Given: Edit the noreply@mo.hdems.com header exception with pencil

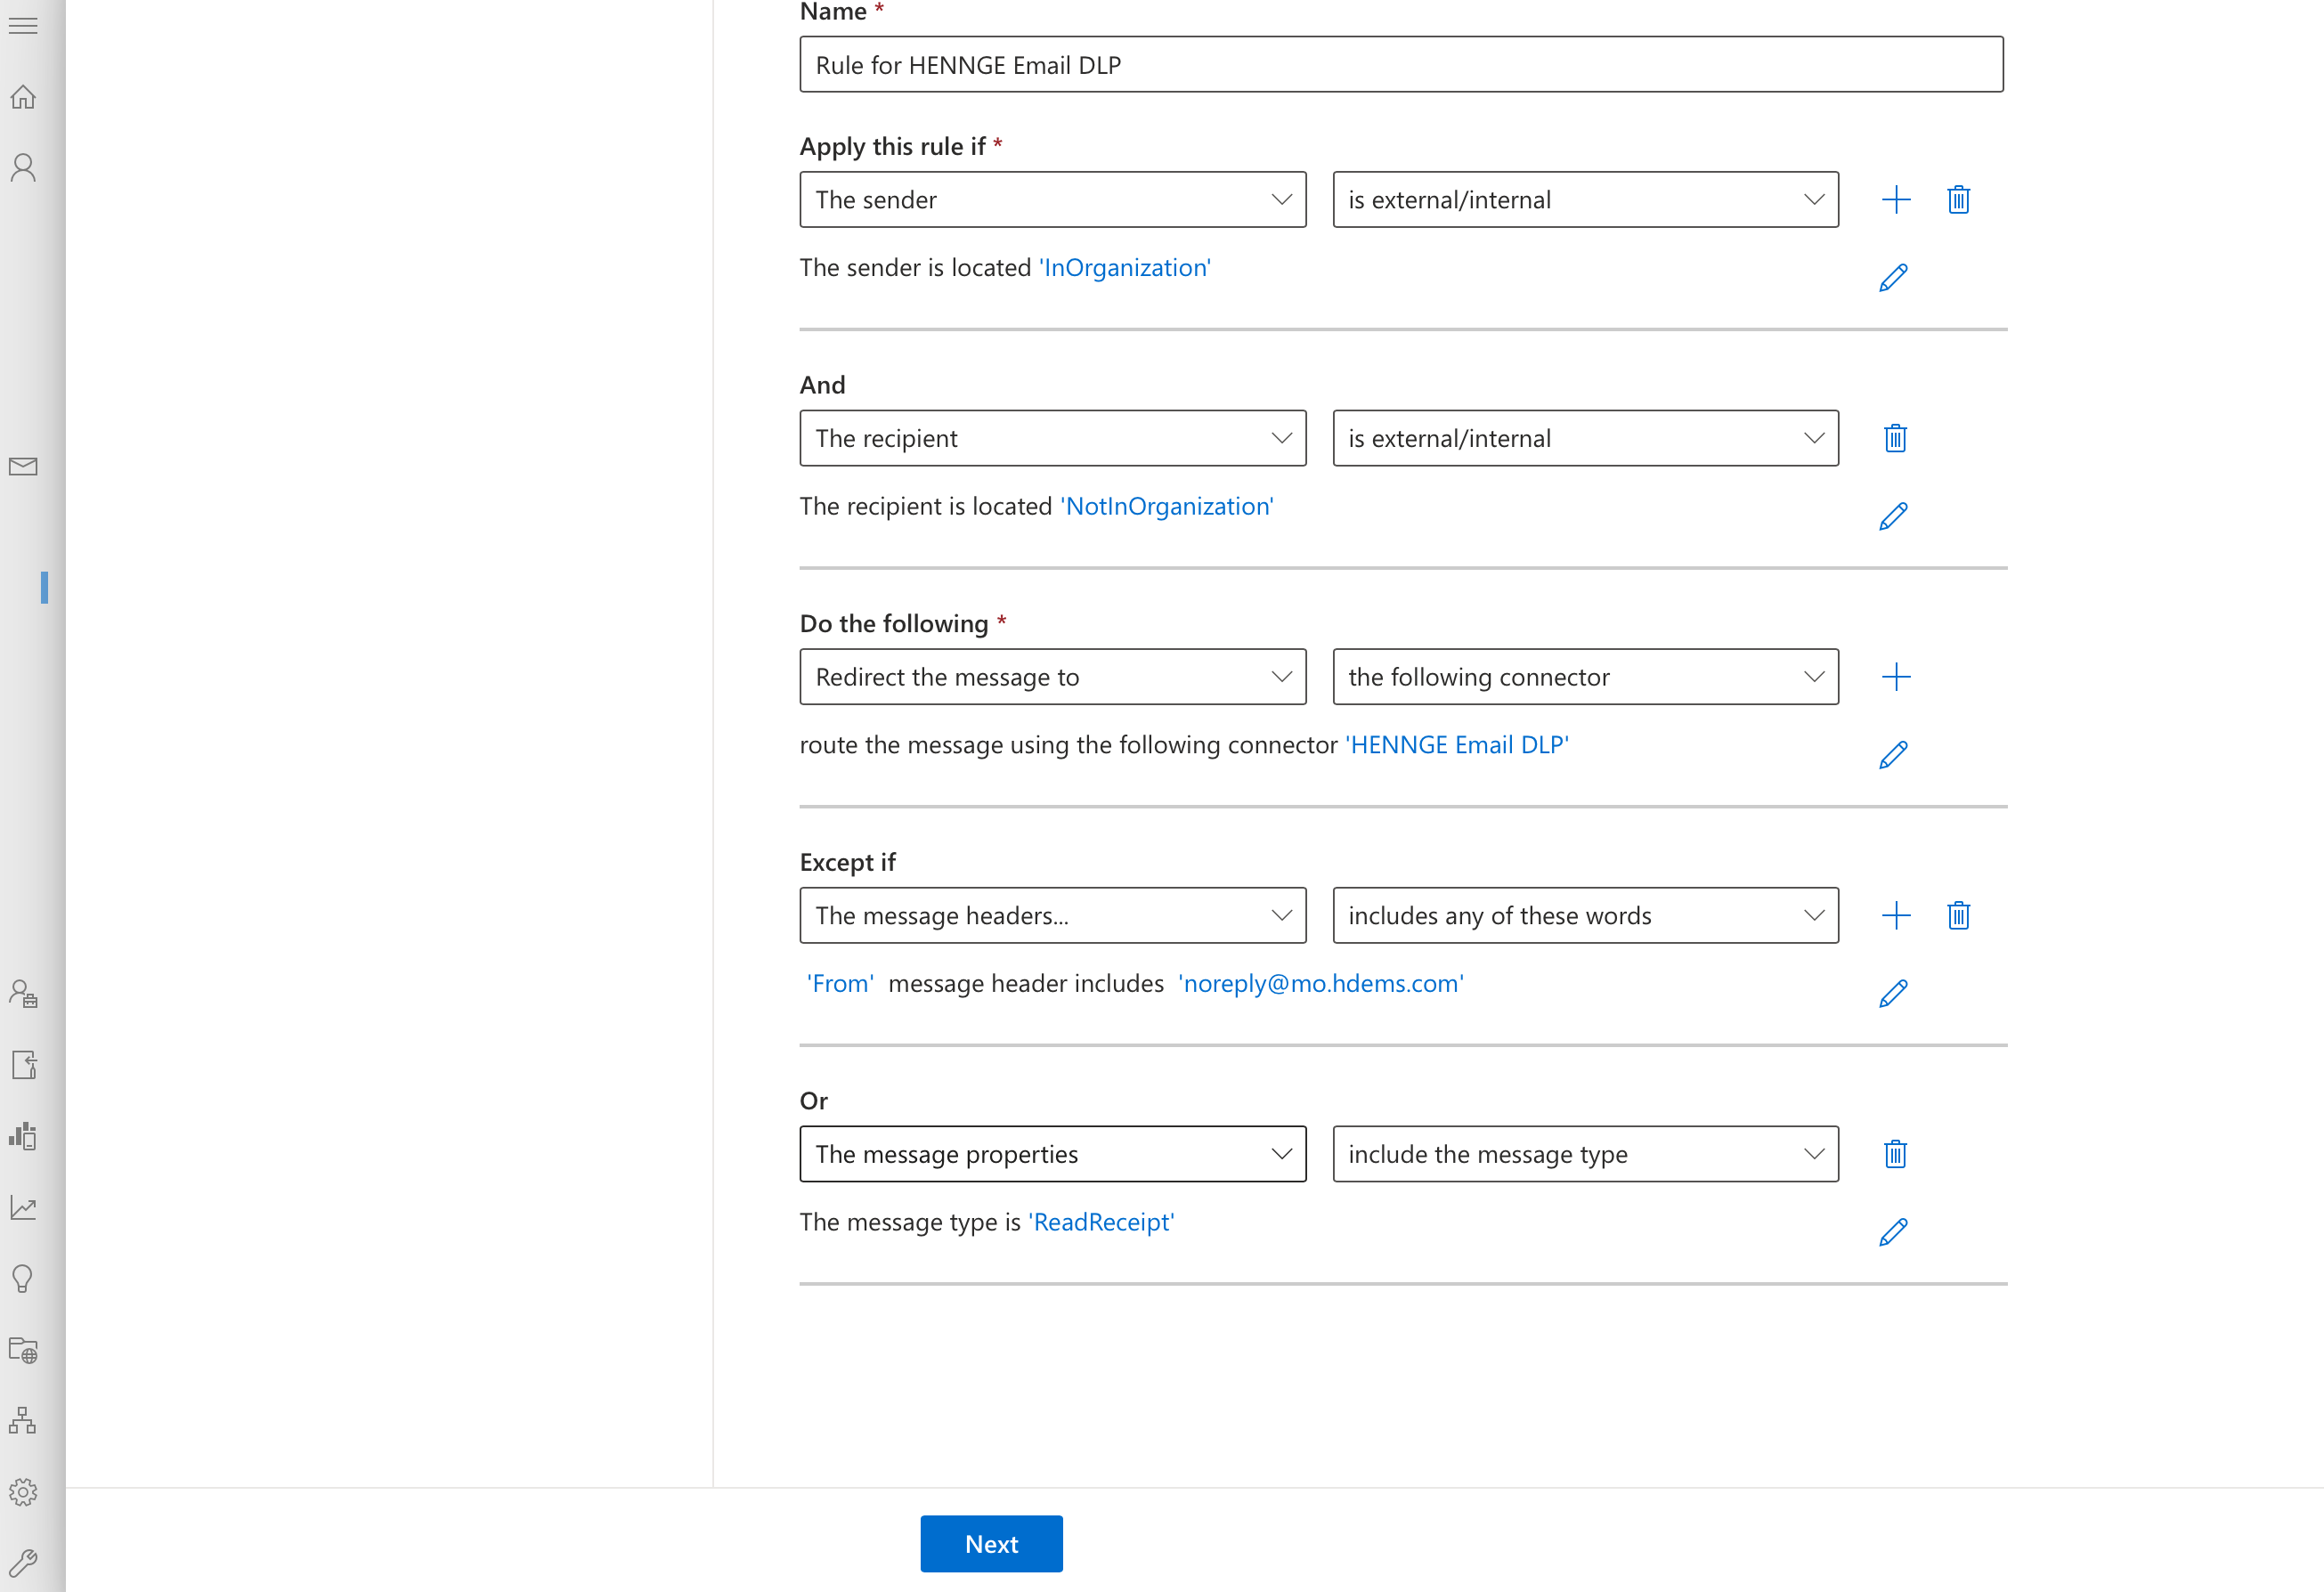Looking at the screenshot, I should (1893, 993).
